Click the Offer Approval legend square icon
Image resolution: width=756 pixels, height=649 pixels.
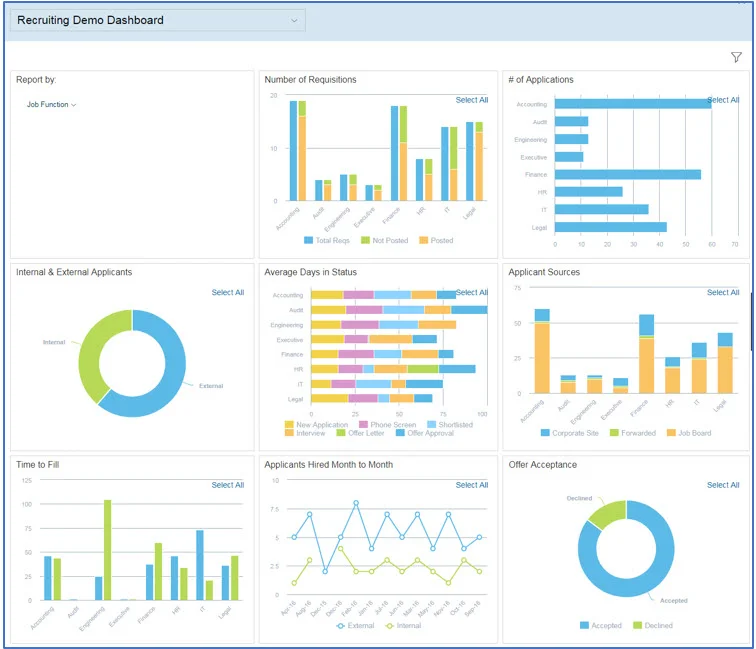point(401,433)
